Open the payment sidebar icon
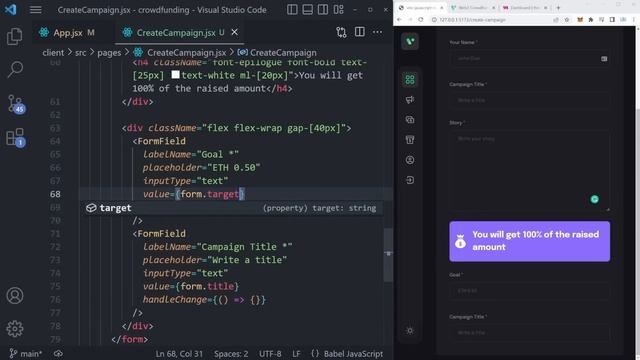640x360 pixels. 410,120
